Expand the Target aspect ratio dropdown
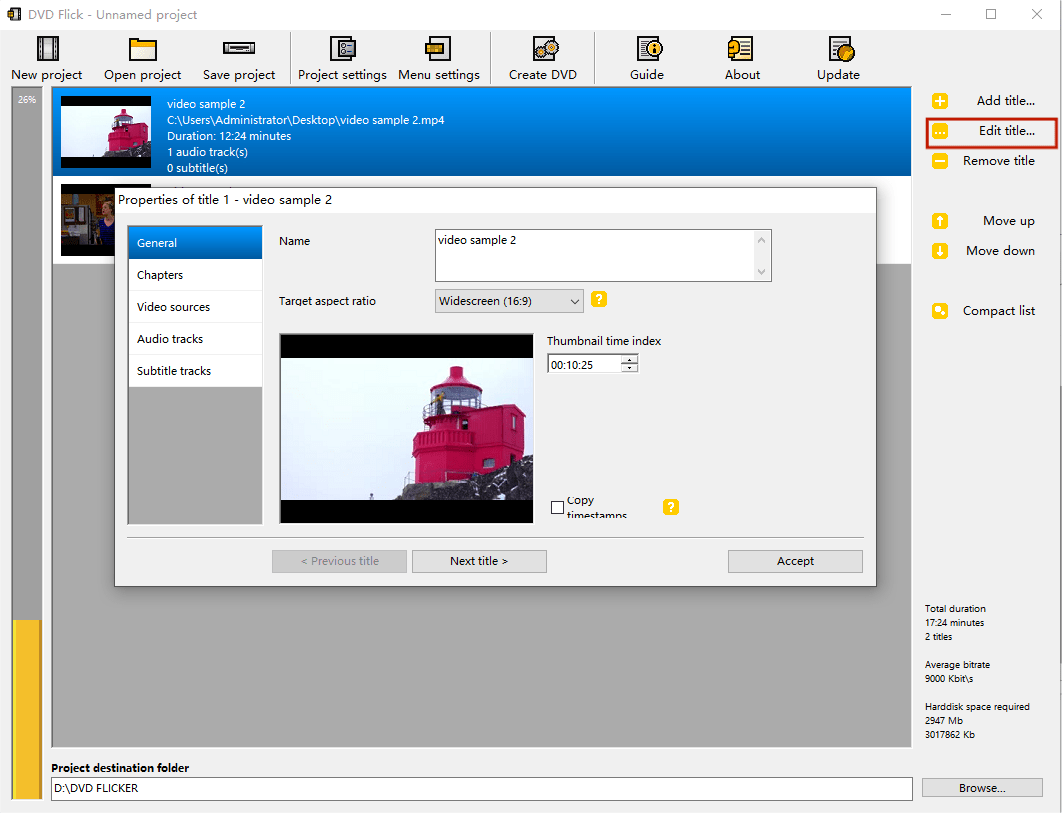Viewport: 1062px width, 813px height. click(574, 301)
